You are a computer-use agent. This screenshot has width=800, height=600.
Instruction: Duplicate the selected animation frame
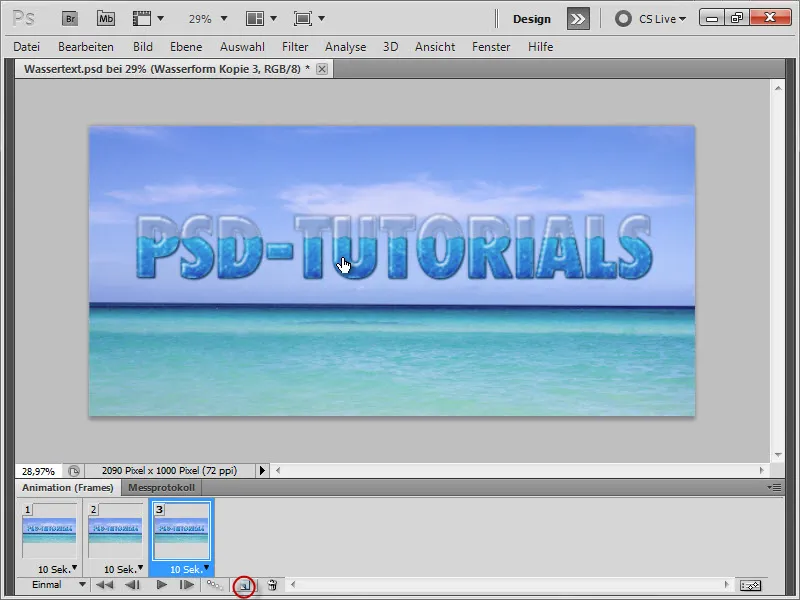click(x=244, y=586)
